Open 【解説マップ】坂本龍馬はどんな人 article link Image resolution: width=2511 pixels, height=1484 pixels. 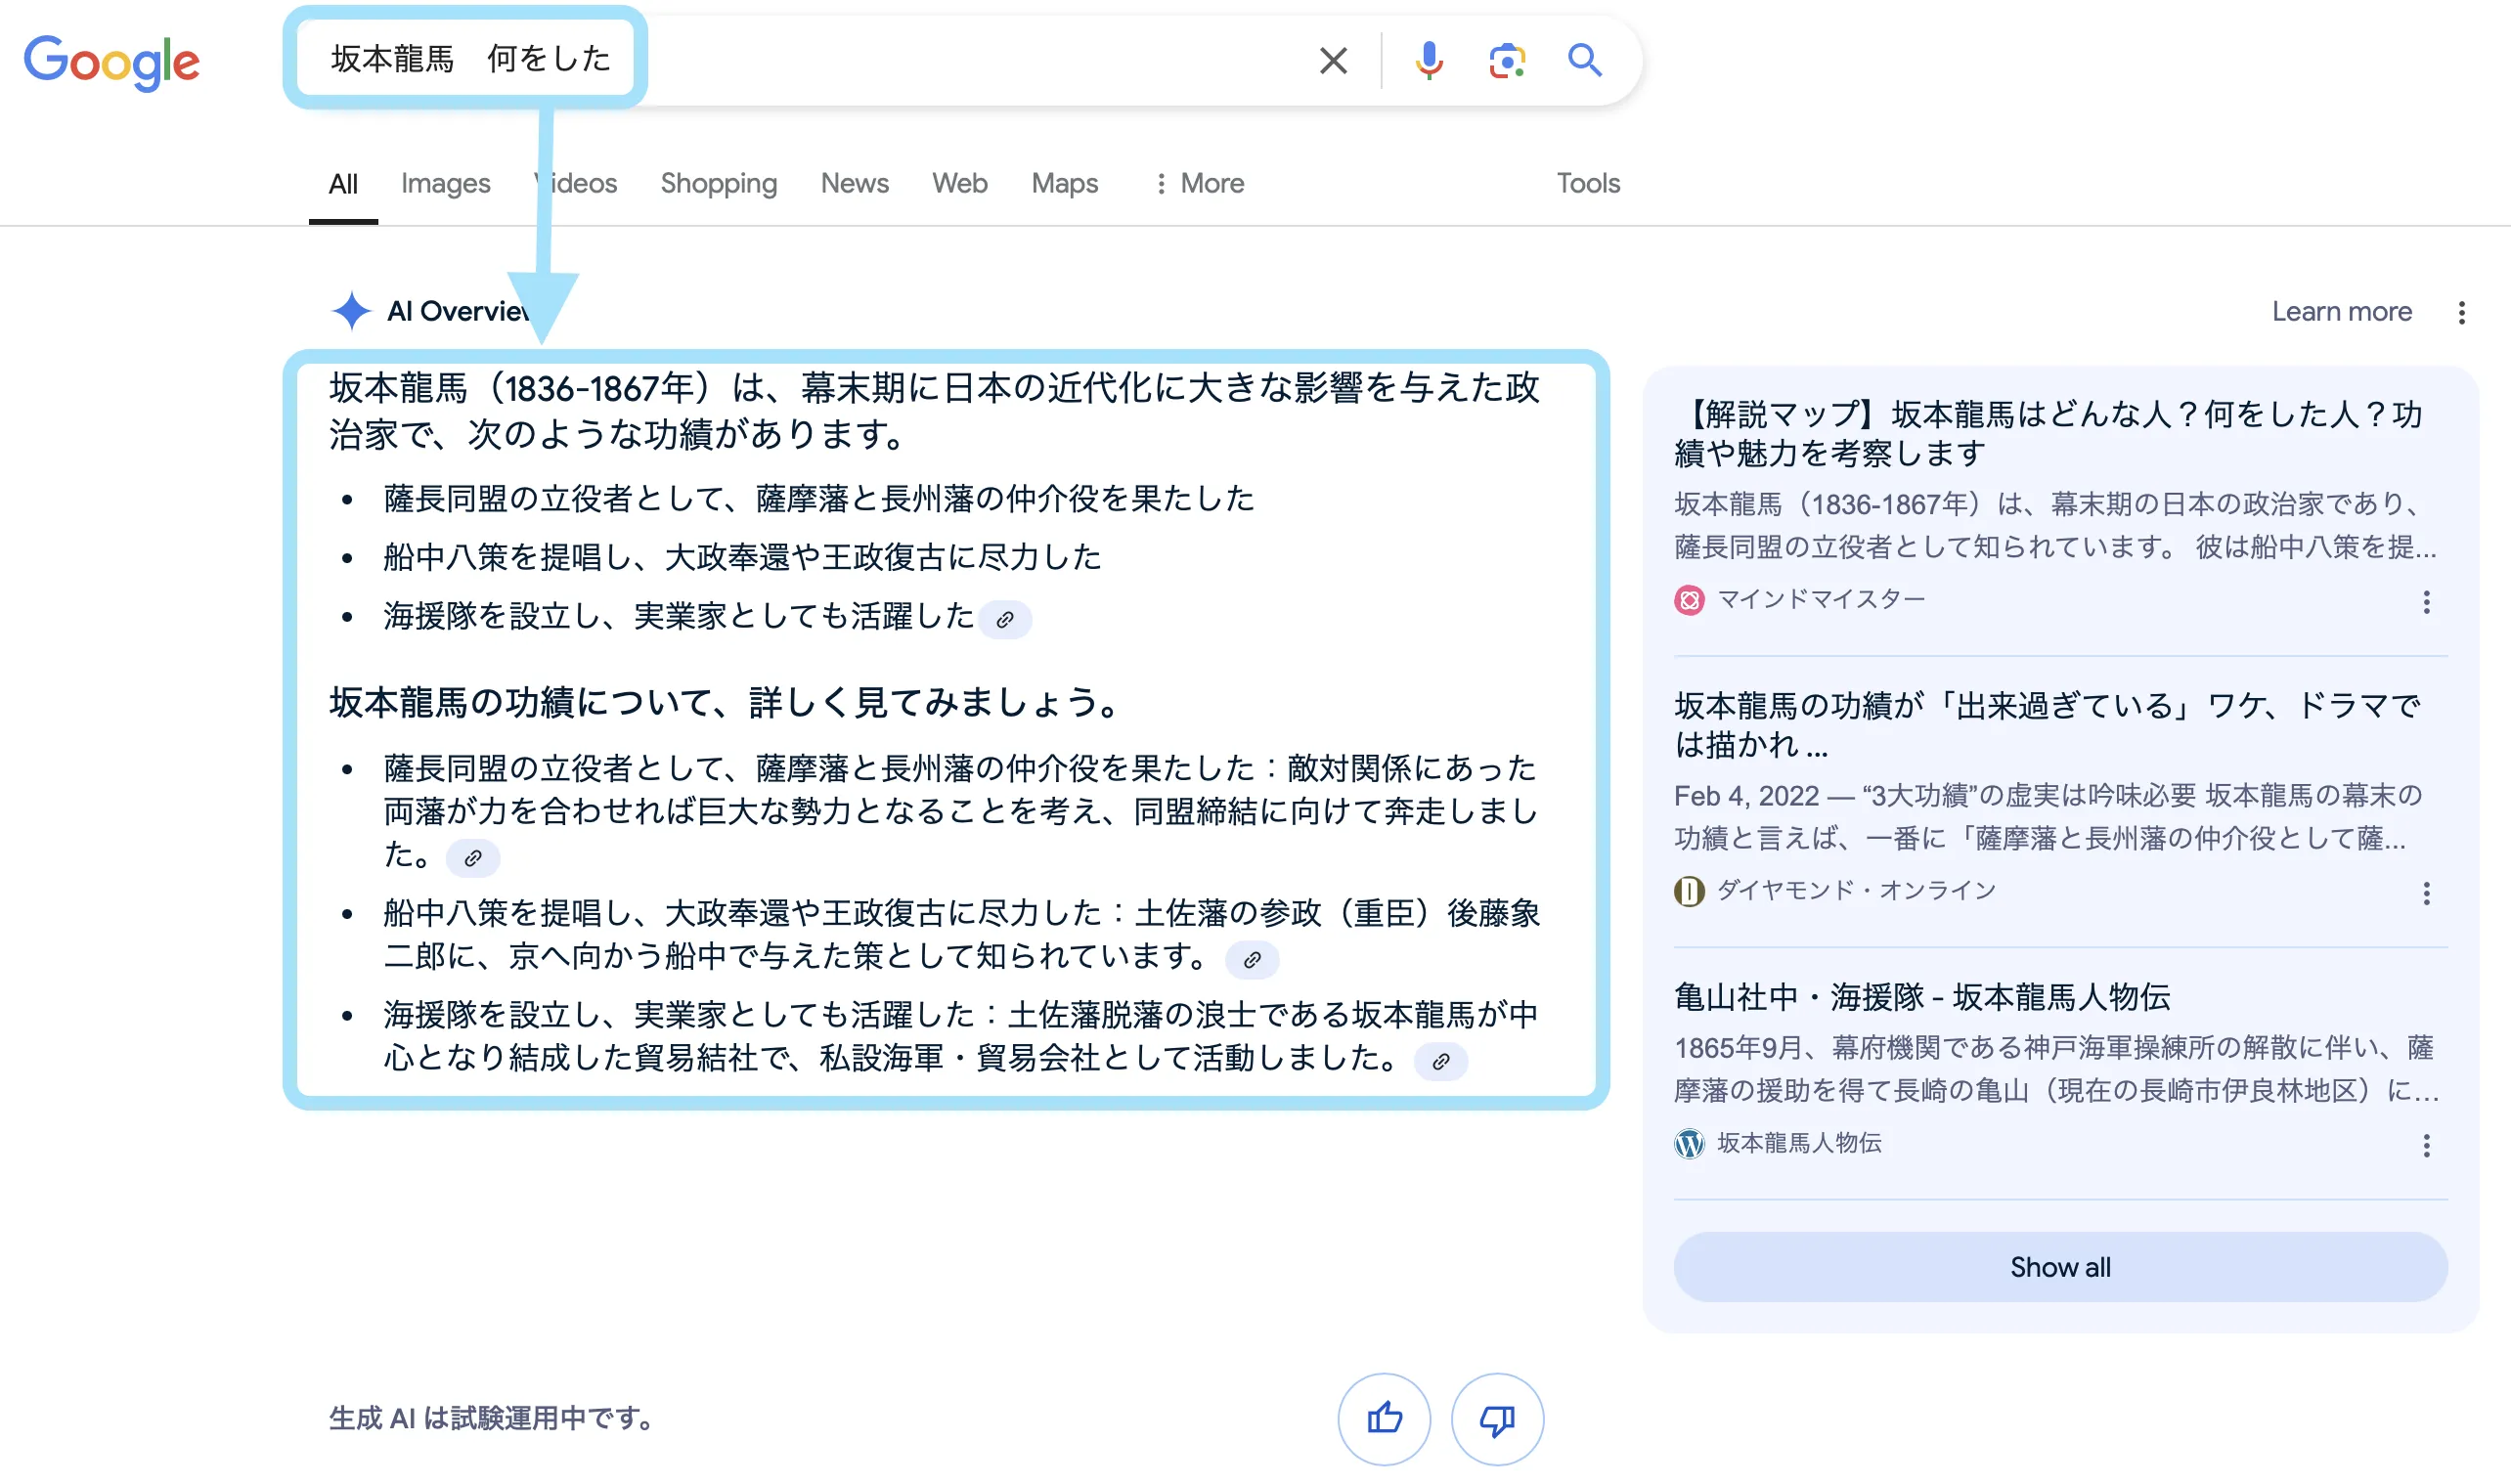[x=2047, y=434]
